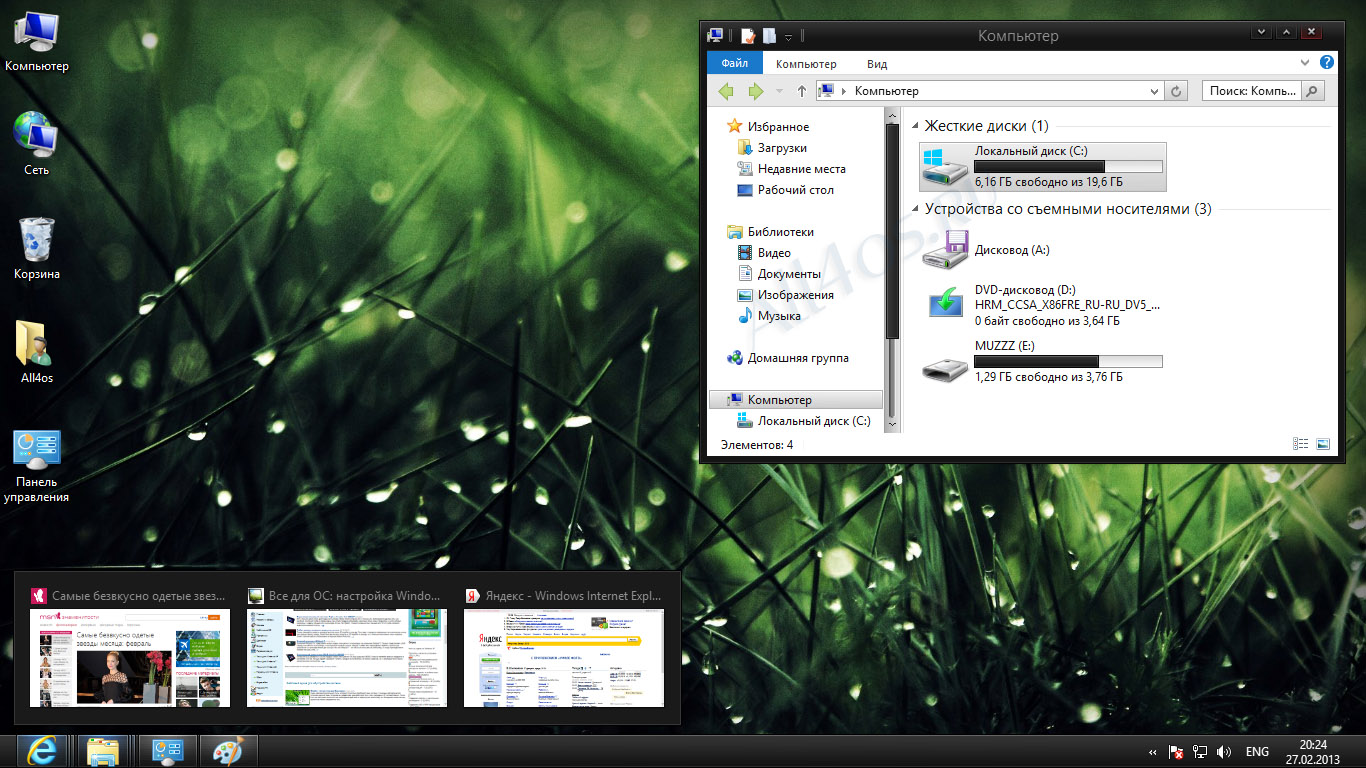This screenshot has height=768, width=1366.
Task: Select Компьютер in the navigation pane
Action: click(796, 400)
